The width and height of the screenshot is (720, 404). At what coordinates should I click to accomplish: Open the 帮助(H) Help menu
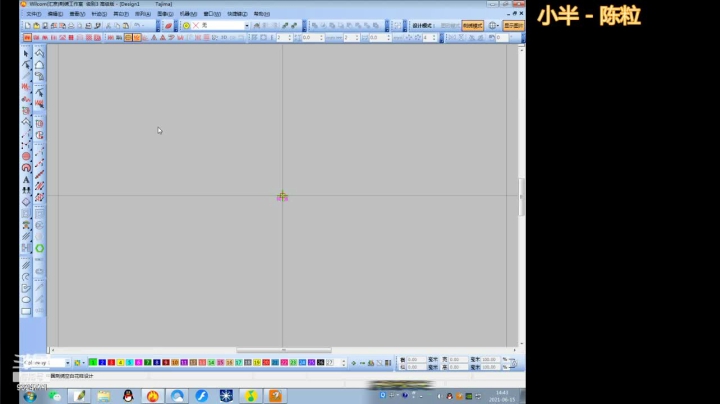pyautogui.click(x=262, y=14)
